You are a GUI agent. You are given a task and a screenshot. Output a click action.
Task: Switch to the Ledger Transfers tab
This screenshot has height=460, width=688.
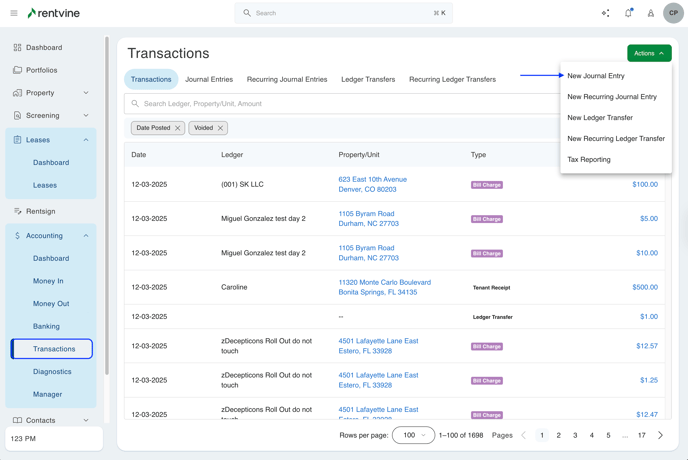(x=368, y=79)
